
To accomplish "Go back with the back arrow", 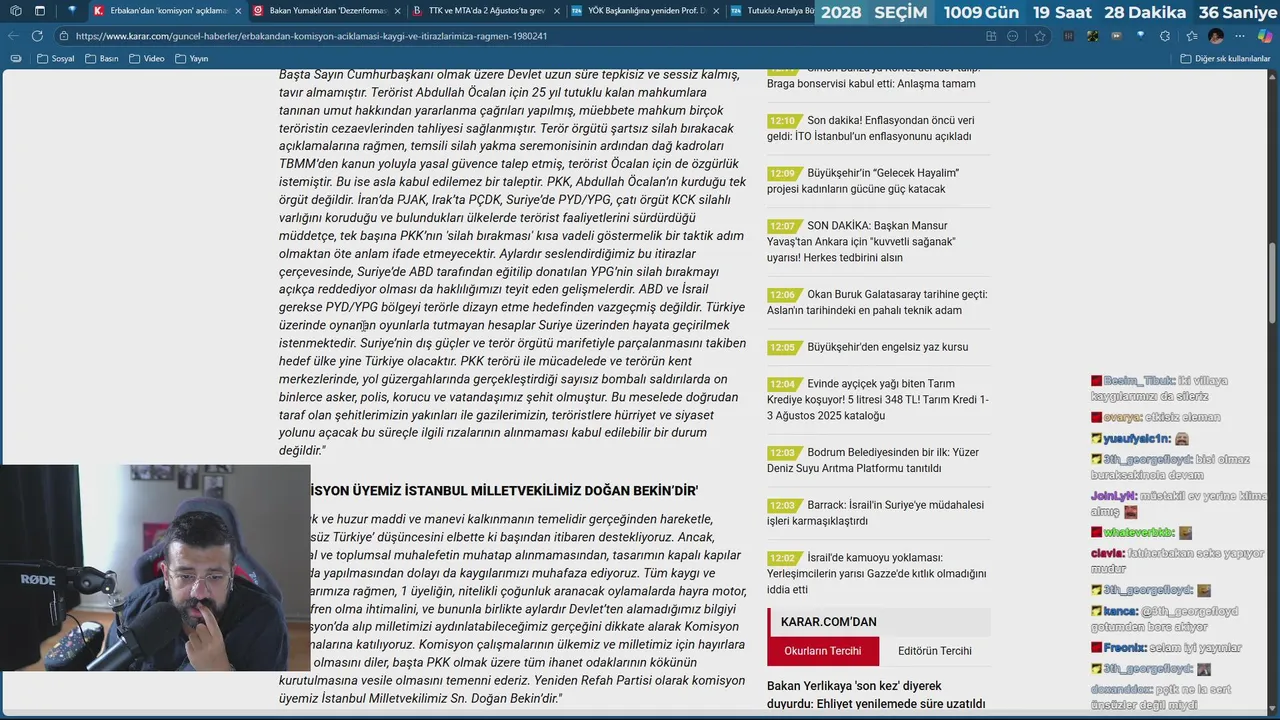I will tap(13, 35).
